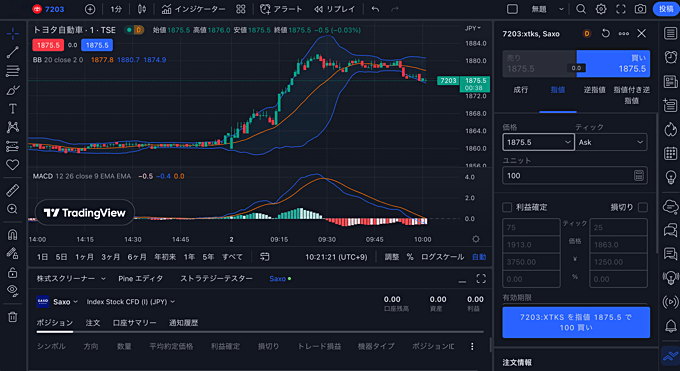
Task: Select the zoom in tool
Action: click(x=13, y=209)
